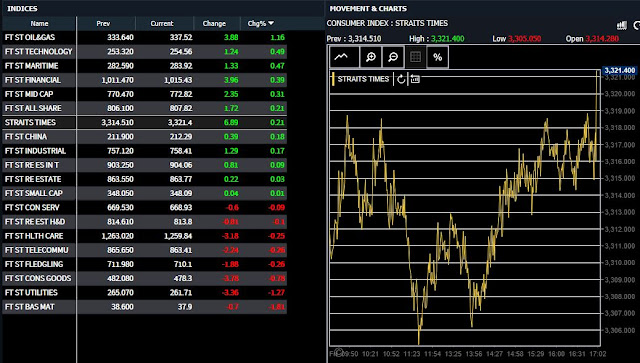
Task: Toggle the chart grid icon
Action: point(416,57)
